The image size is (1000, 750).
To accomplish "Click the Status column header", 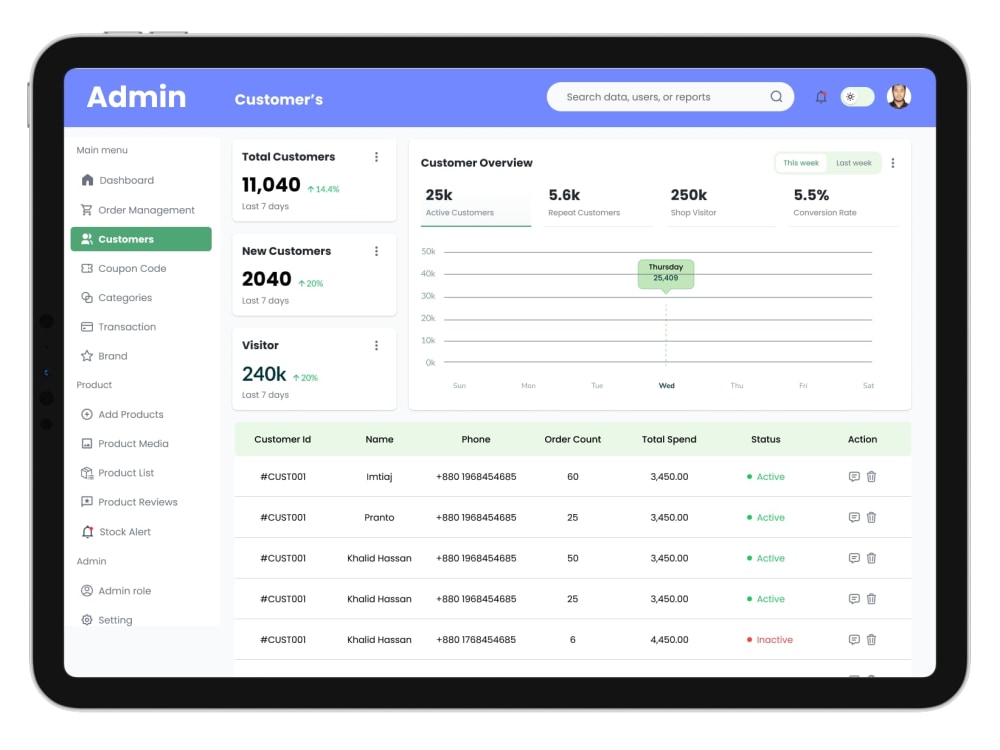I will click(x=765, y=439).
